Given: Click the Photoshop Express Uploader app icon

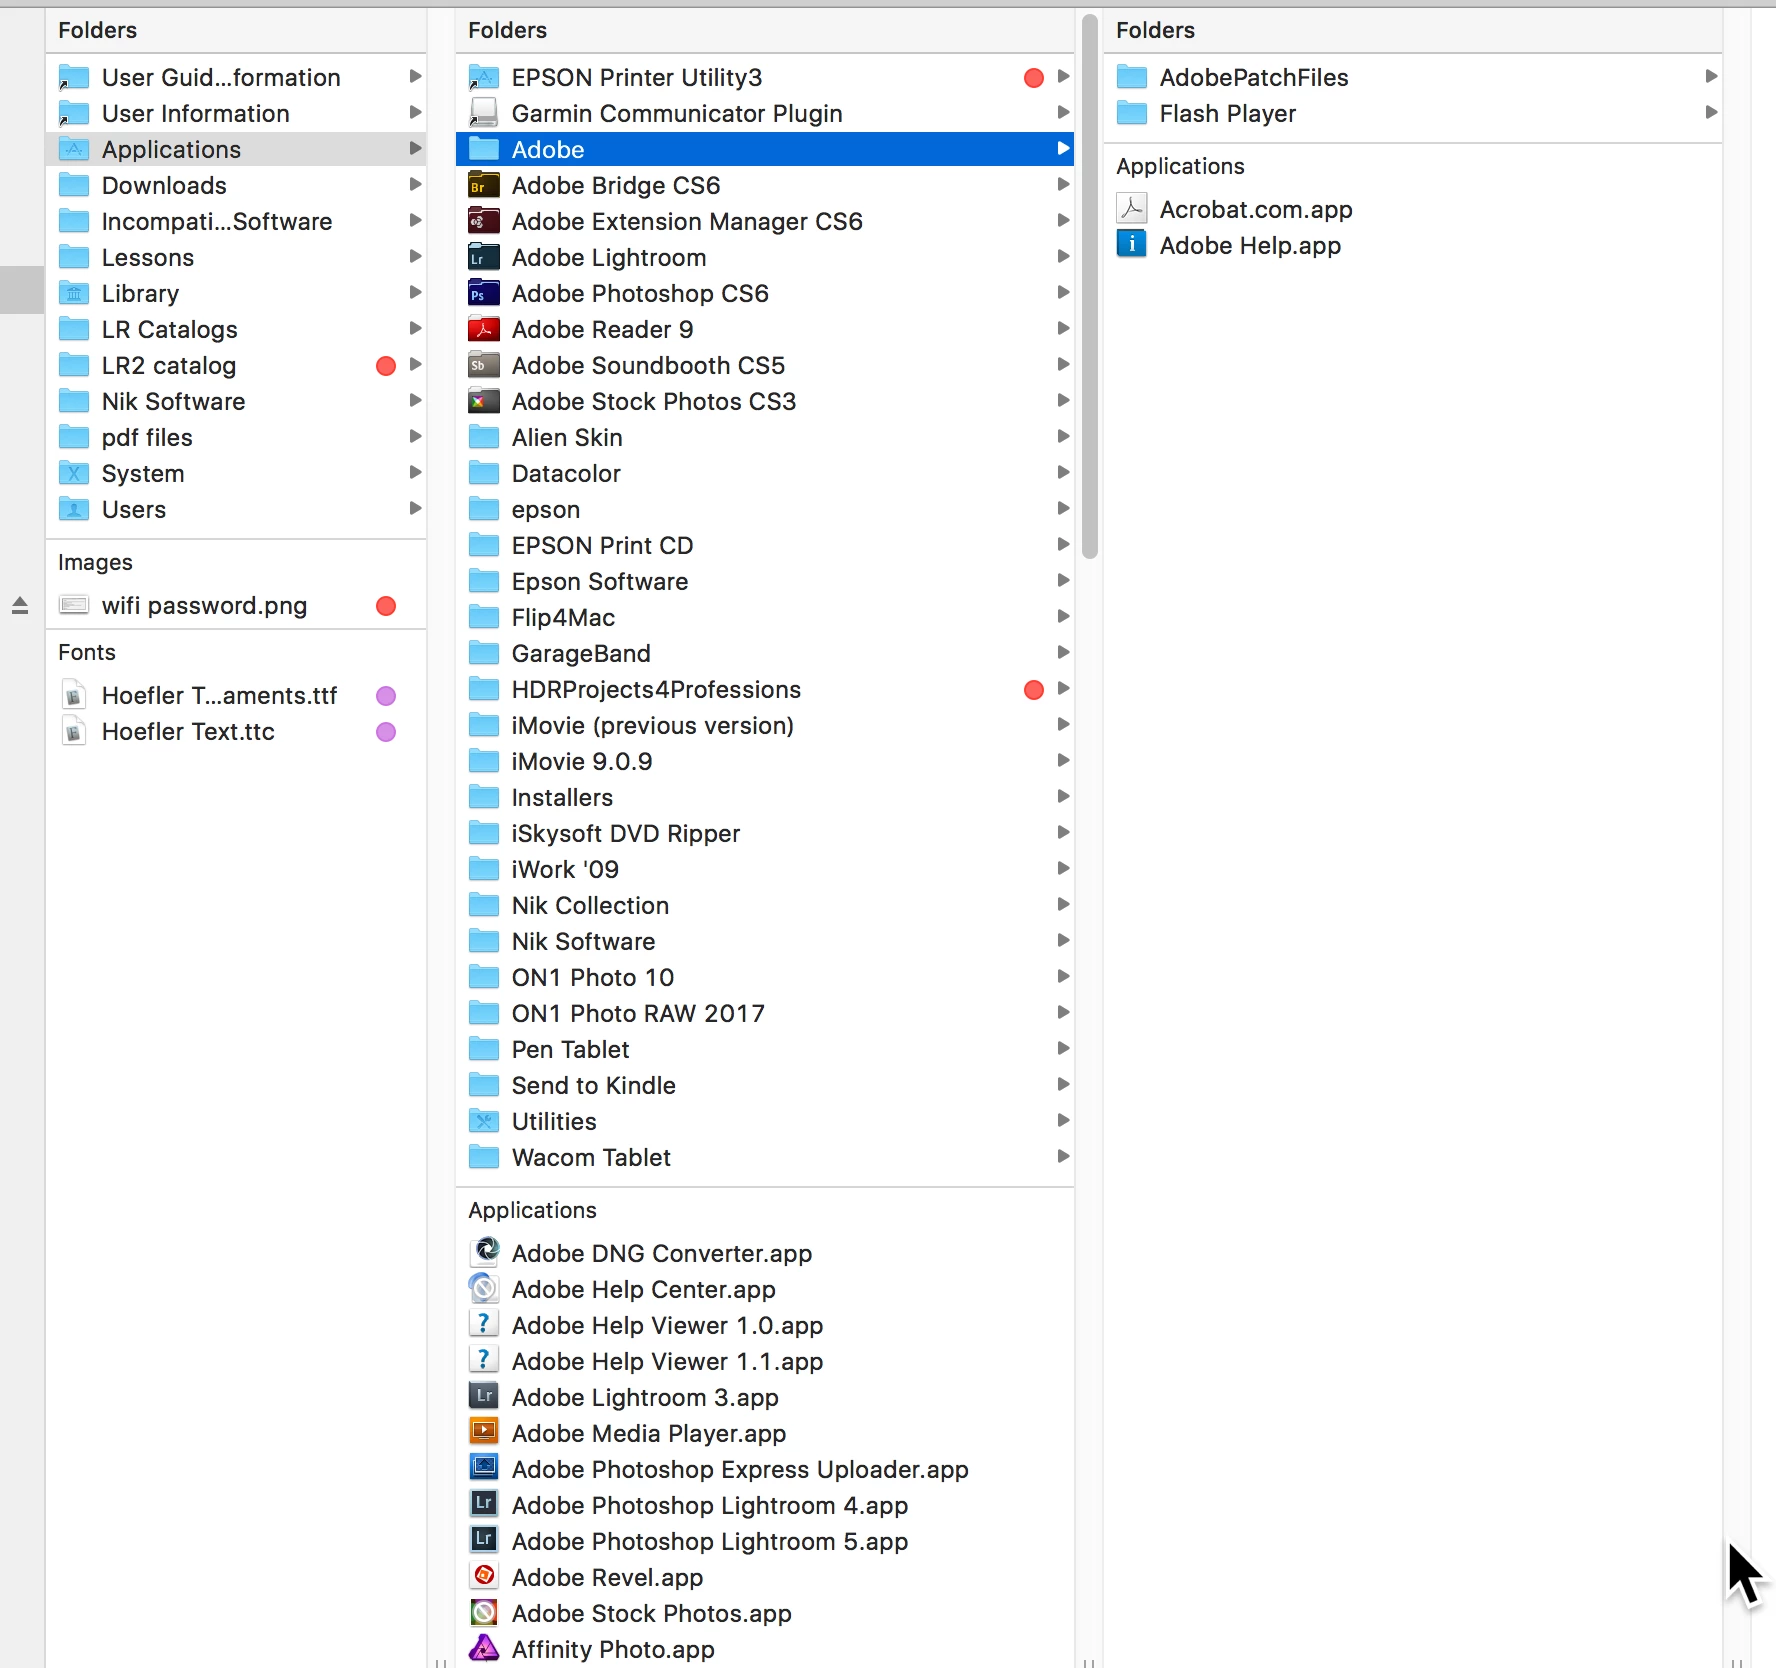Looking at the screenshot, I should [x=484, y=1468].
